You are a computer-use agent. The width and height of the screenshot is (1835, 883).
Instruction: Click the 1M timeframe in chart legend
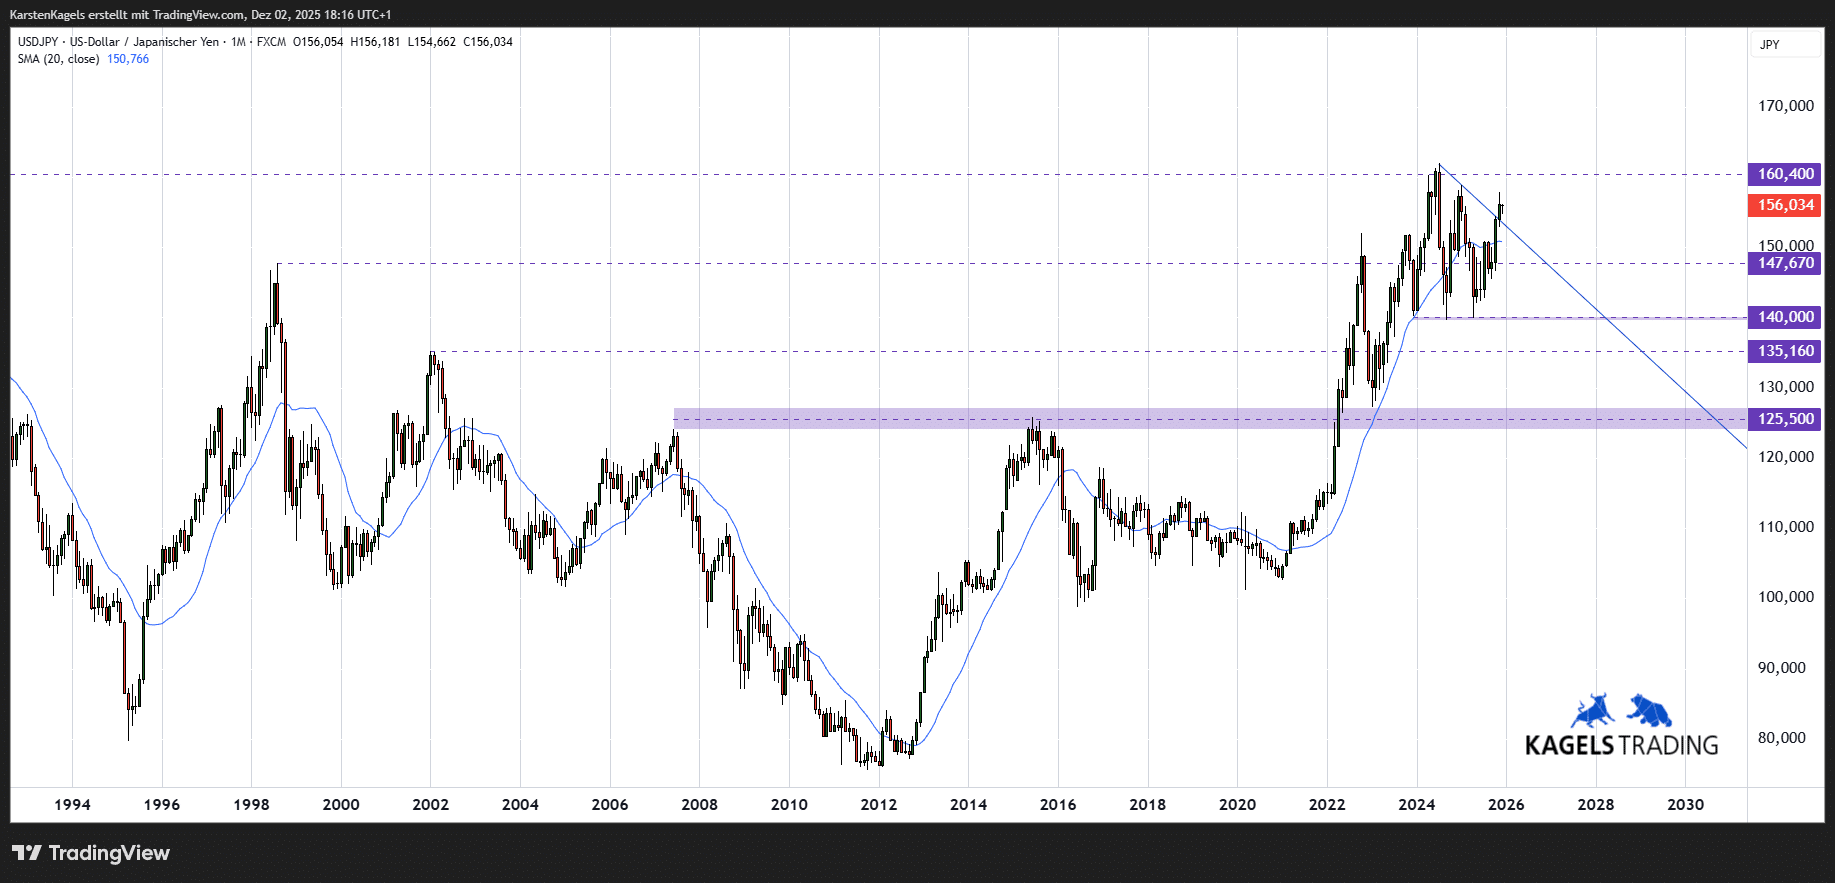(x=238, y=42)
